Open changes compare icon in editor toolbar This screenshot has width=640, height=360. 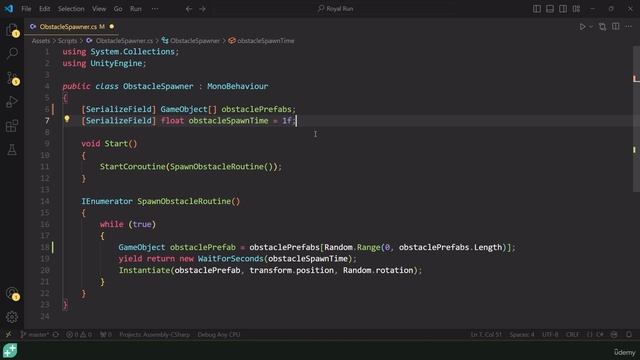click(602, 27)
